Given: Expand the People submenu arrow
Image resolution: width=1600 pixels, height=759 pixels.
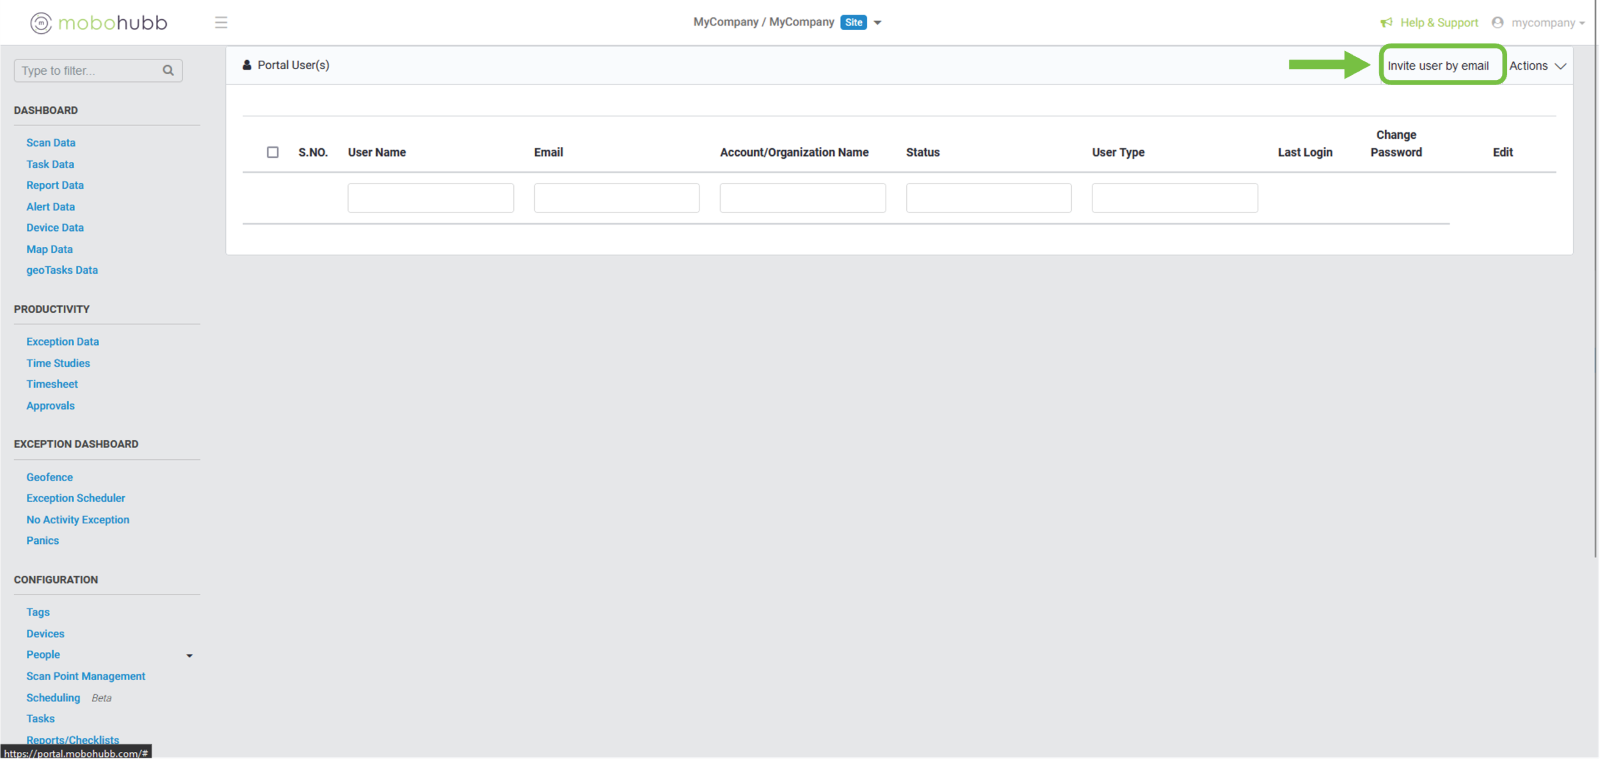Looking at the screenshot, I should [x=189, y=656].
